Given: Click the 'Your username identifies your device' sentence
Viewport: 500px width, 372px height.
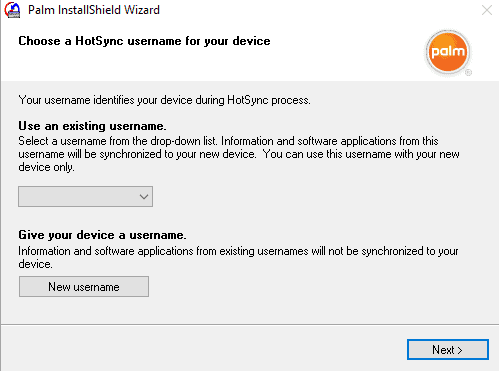Looking at the screenshot, I should pyautogui.click(x=164, y=100).
